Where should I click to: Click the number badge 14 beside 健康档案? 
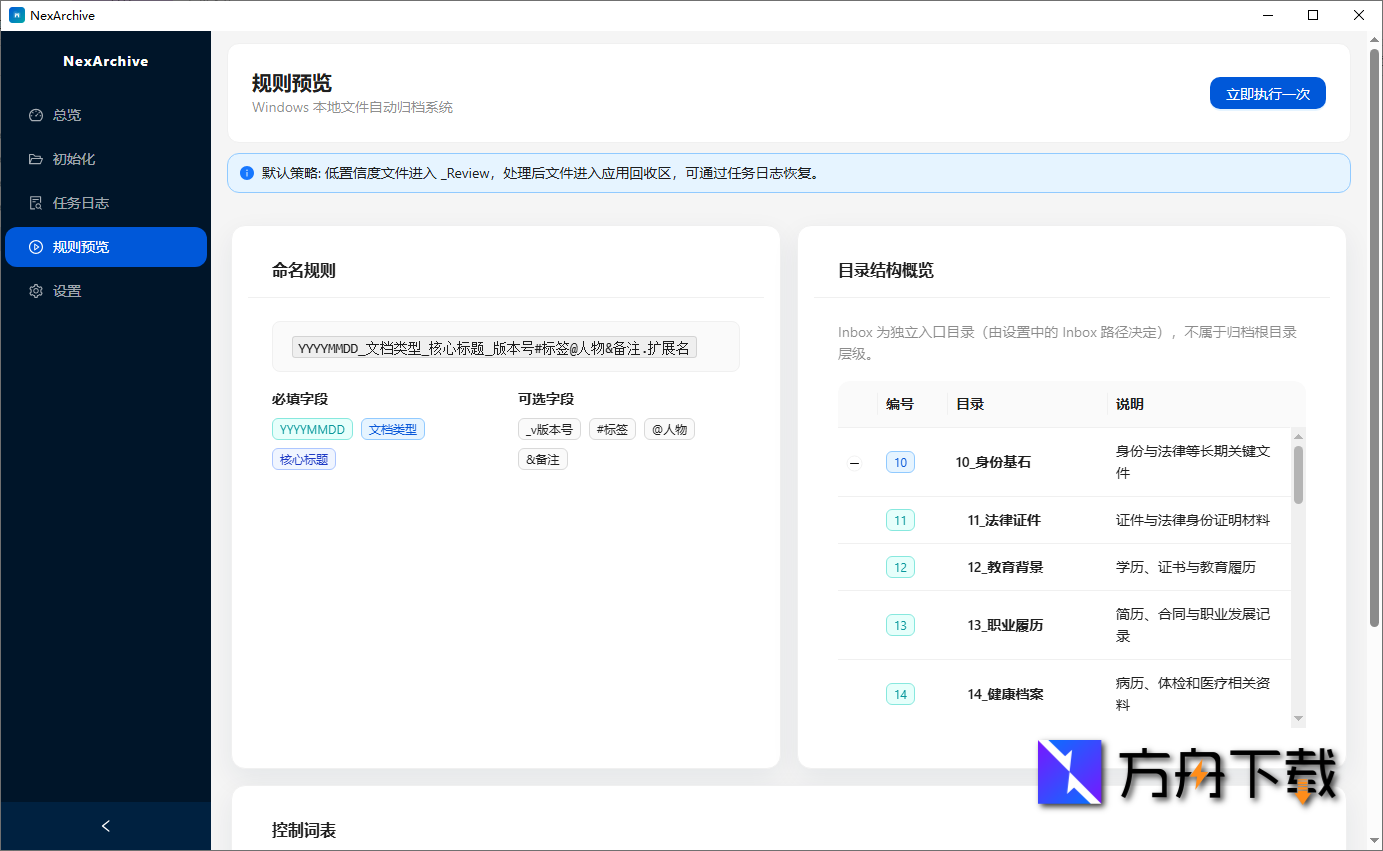click(900, 693)
